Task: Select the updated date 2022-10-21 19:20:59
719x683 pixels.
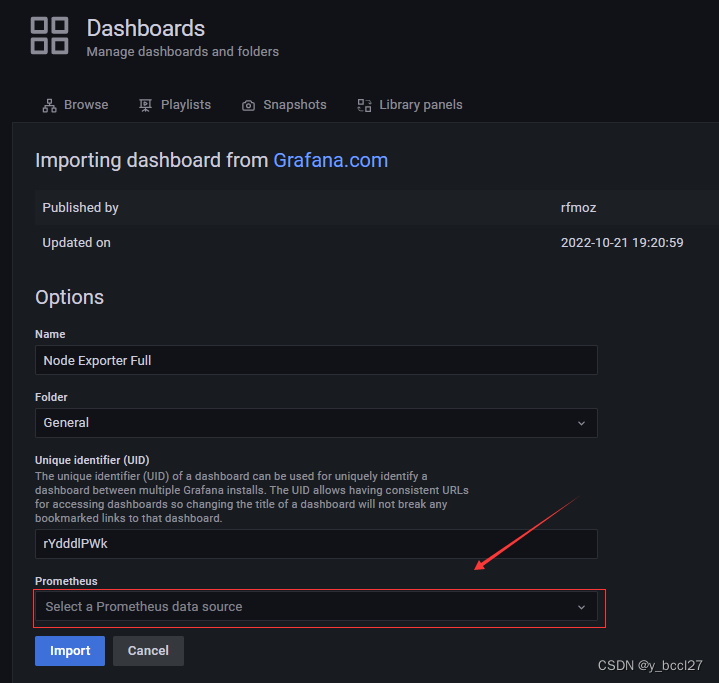Action: pos(622,243)
